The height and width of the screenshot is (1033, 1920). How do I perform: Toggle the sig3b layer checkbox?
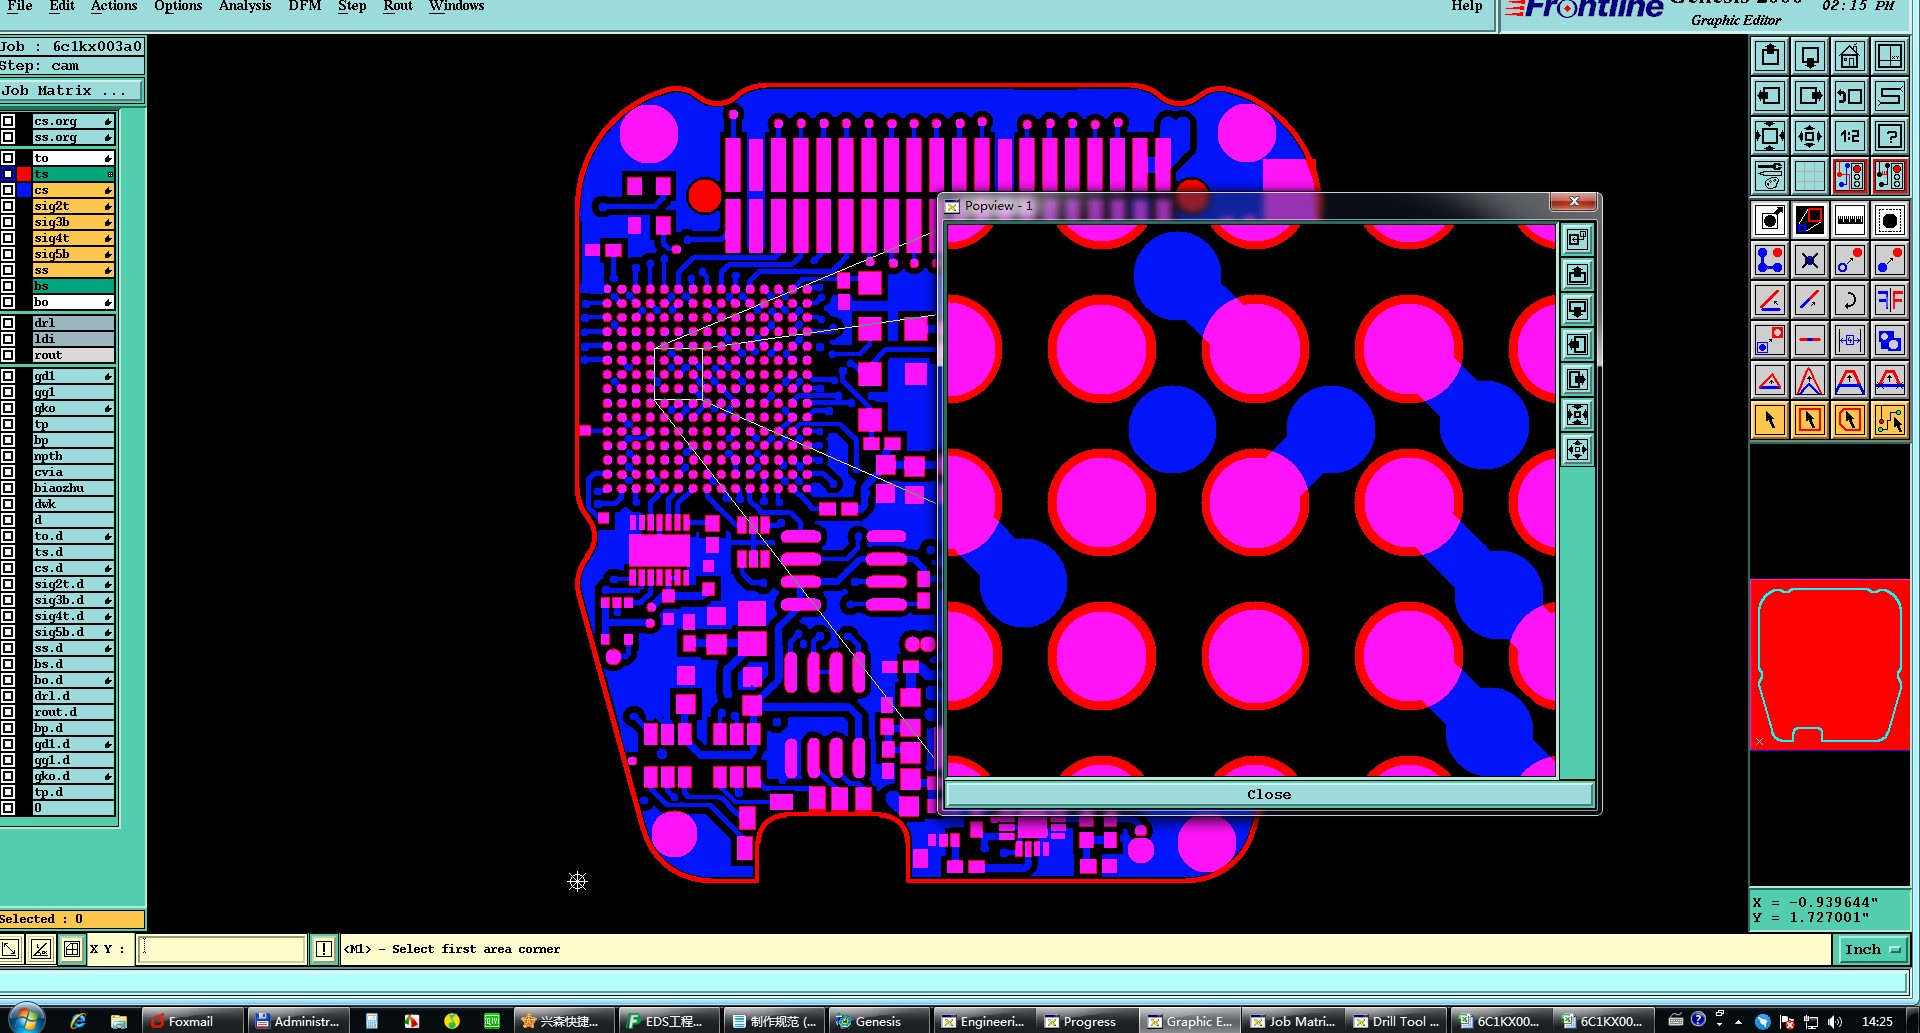click(8, 222)
